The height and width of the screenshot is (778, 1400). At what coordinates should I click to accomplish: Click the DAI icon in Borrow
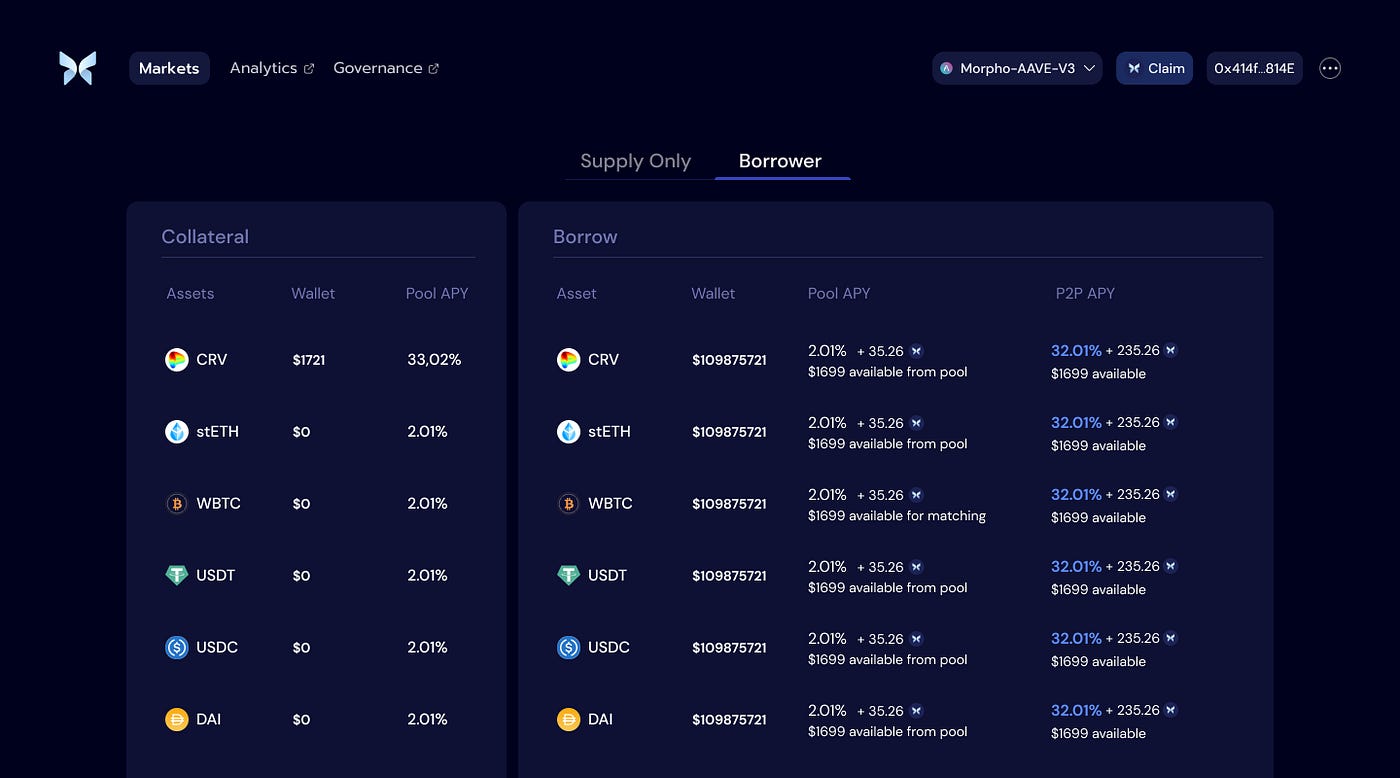point(569,719)
